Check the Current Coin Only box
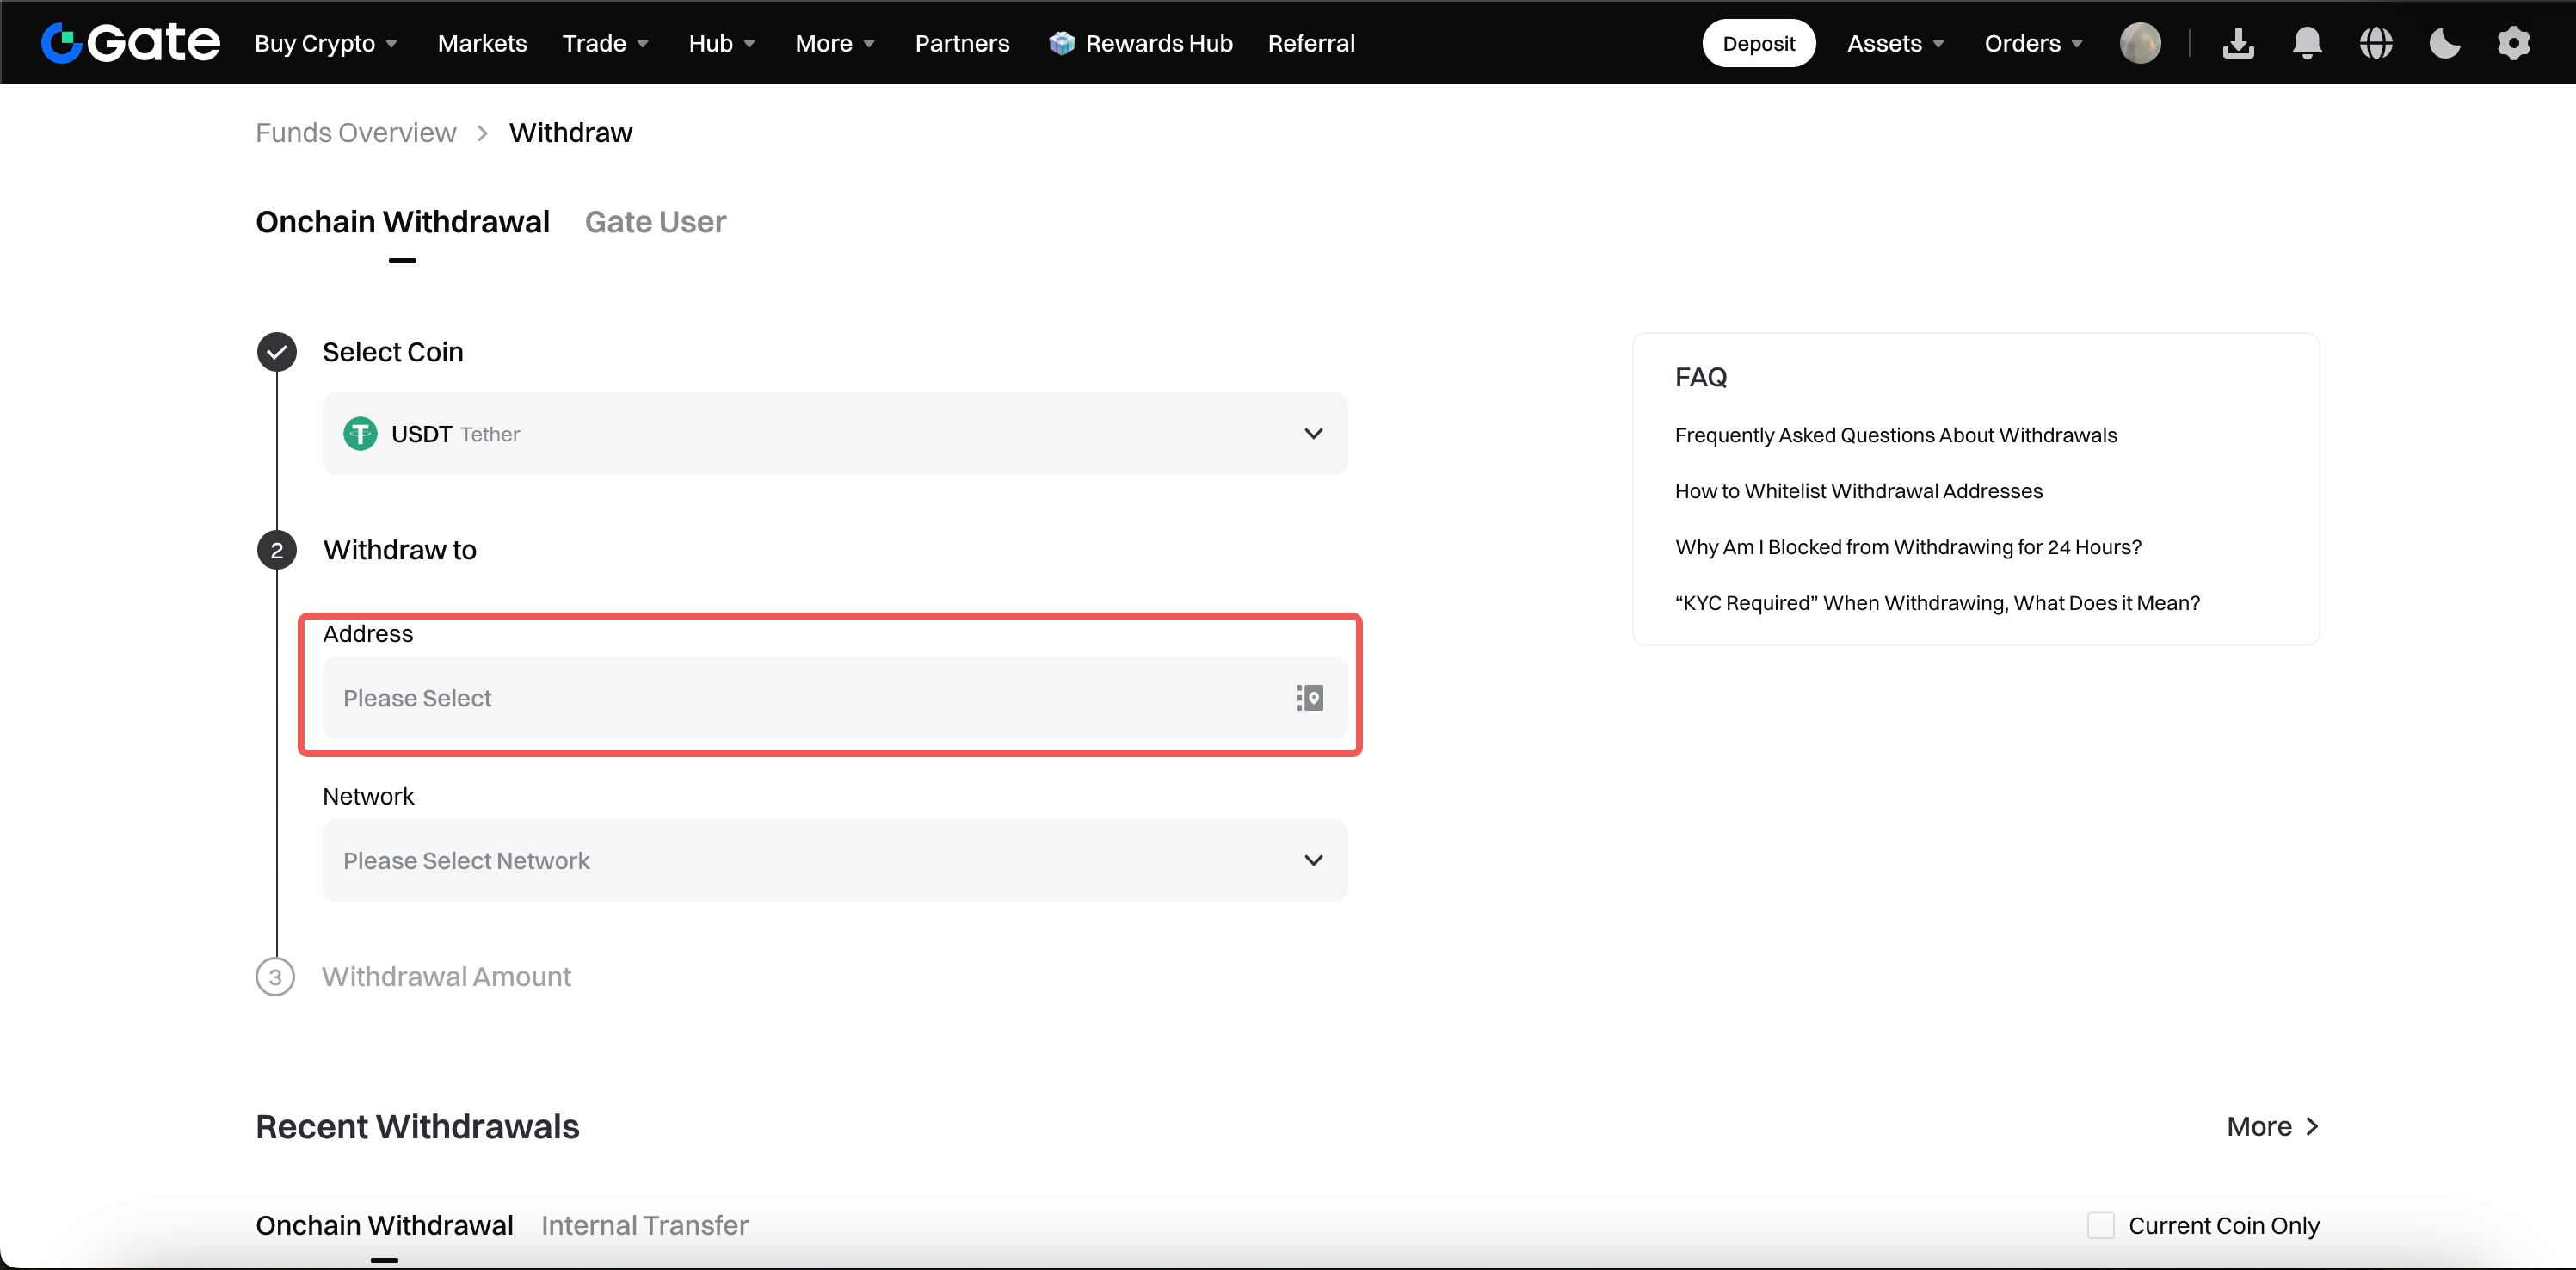 coord(2101,1225)
